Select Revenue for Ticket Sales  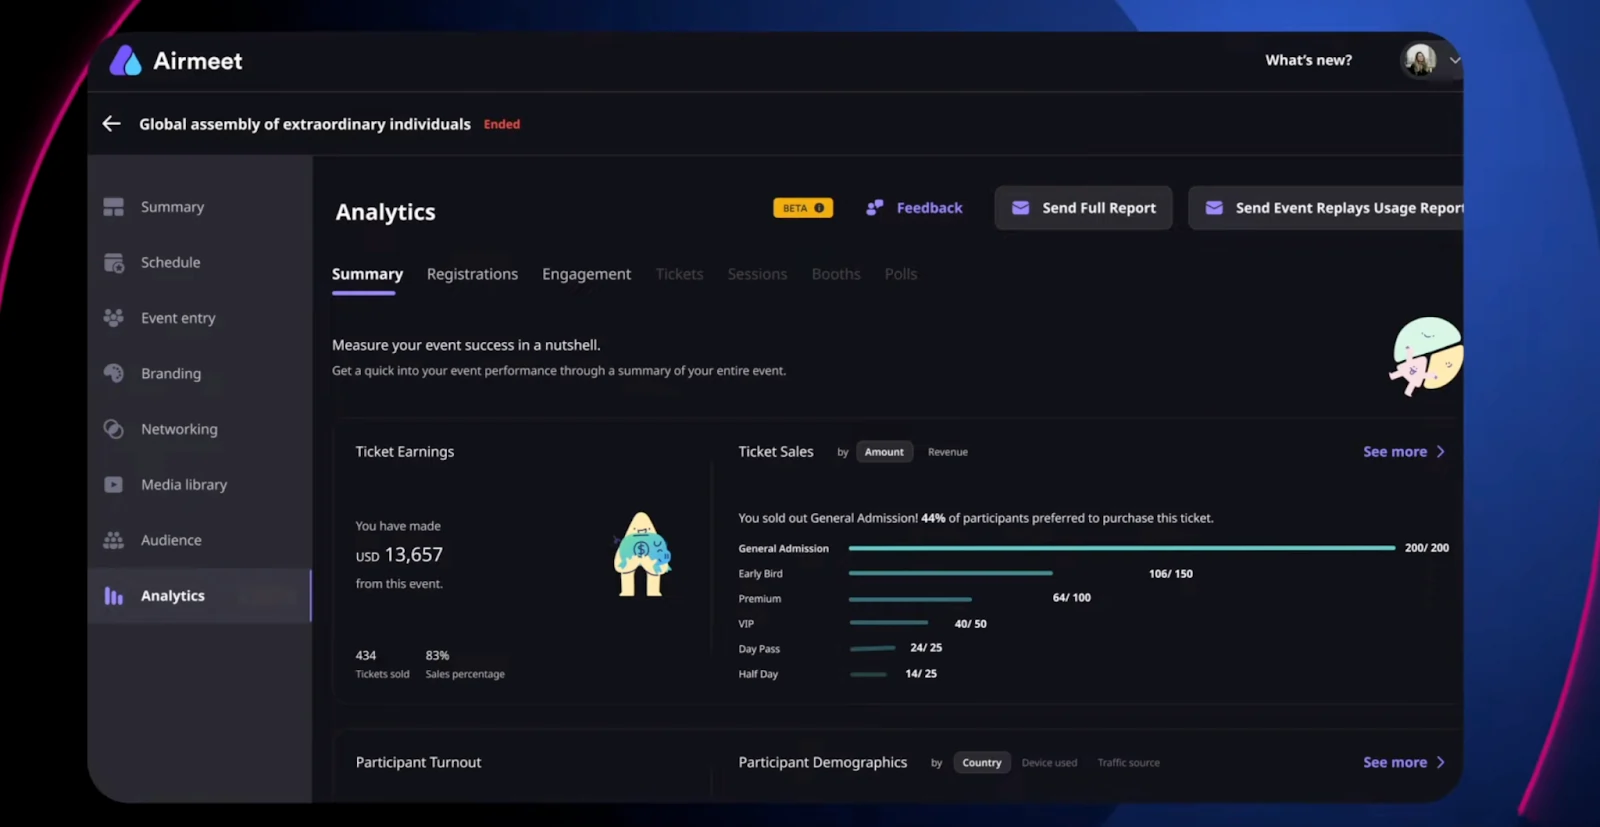(947, 452)
